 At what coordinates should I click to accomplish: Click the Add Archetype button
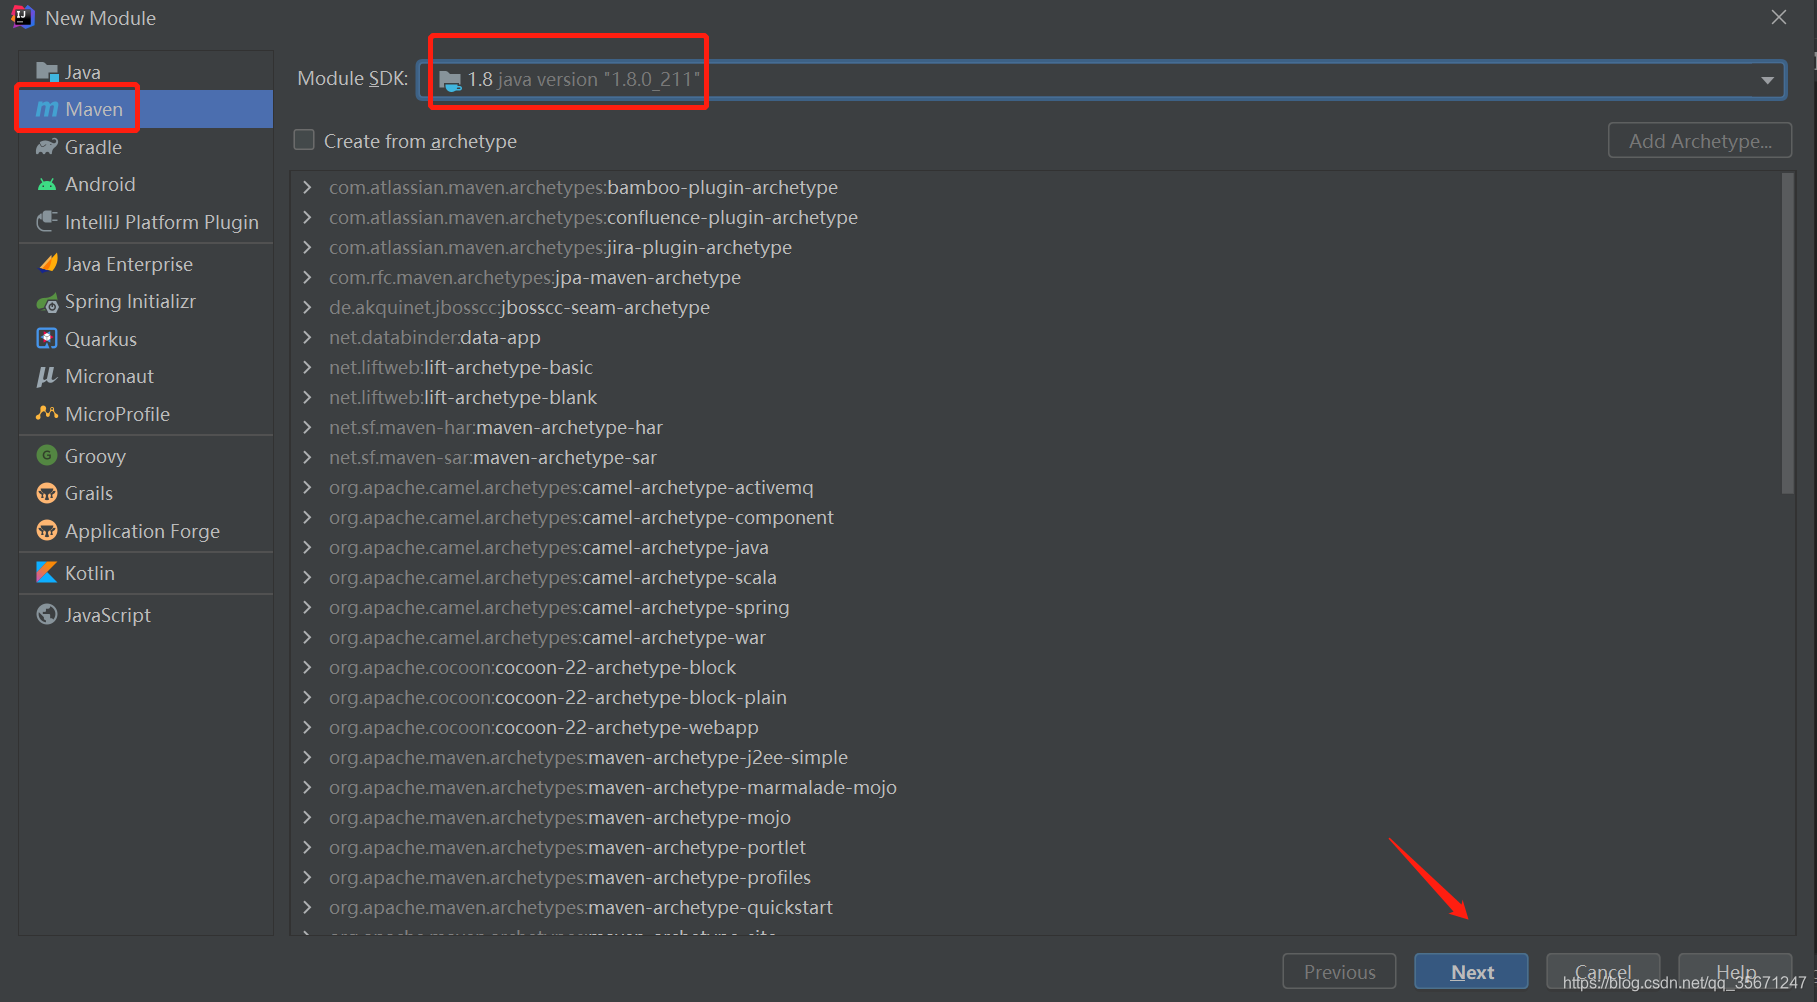1700,141
